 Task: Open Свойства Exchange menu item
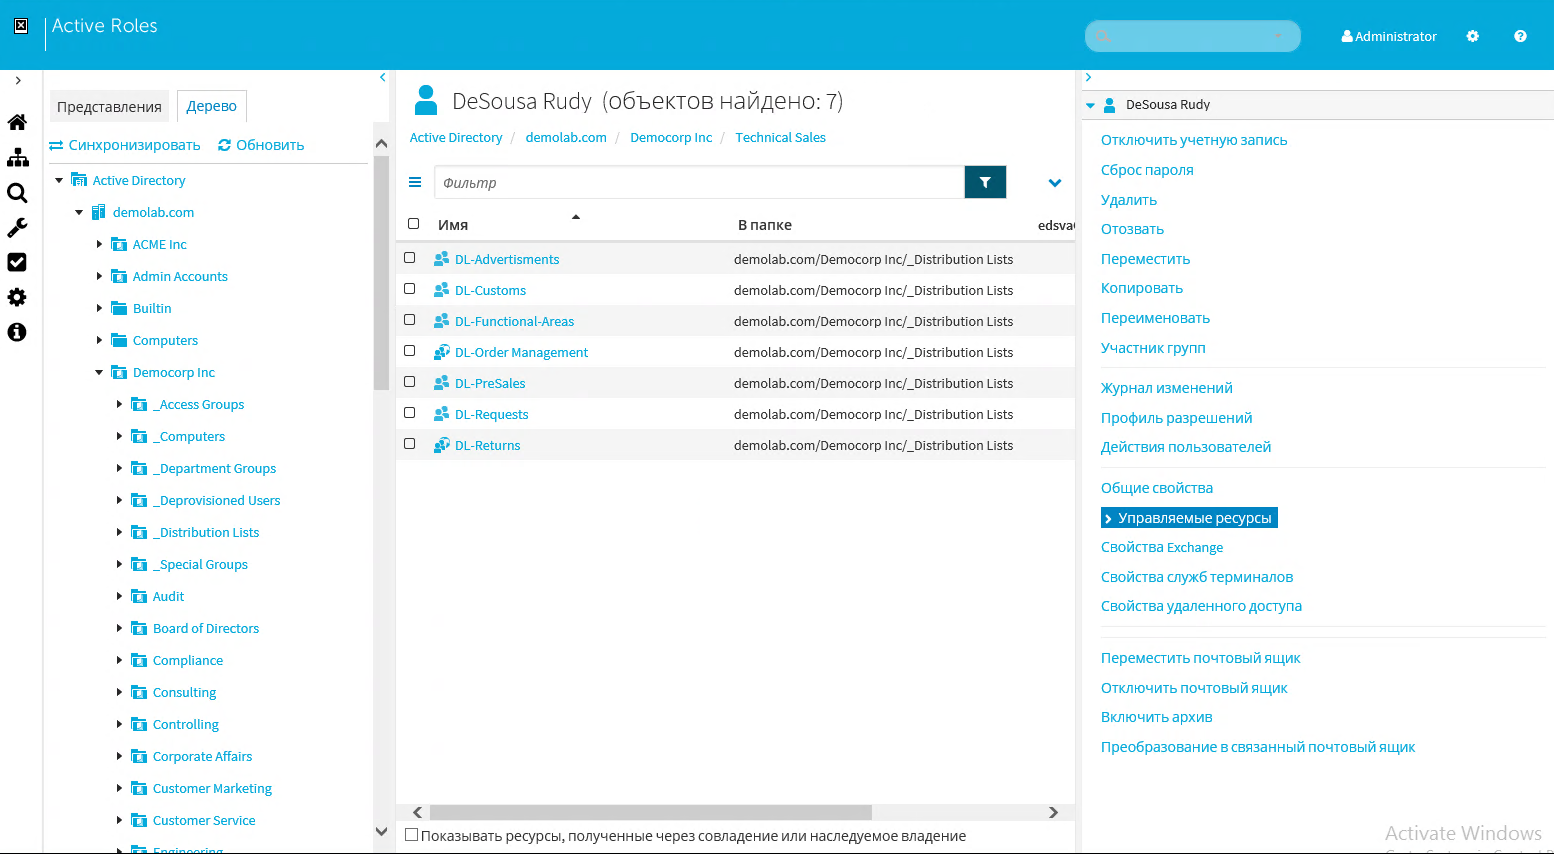(x=1162, y=547)
